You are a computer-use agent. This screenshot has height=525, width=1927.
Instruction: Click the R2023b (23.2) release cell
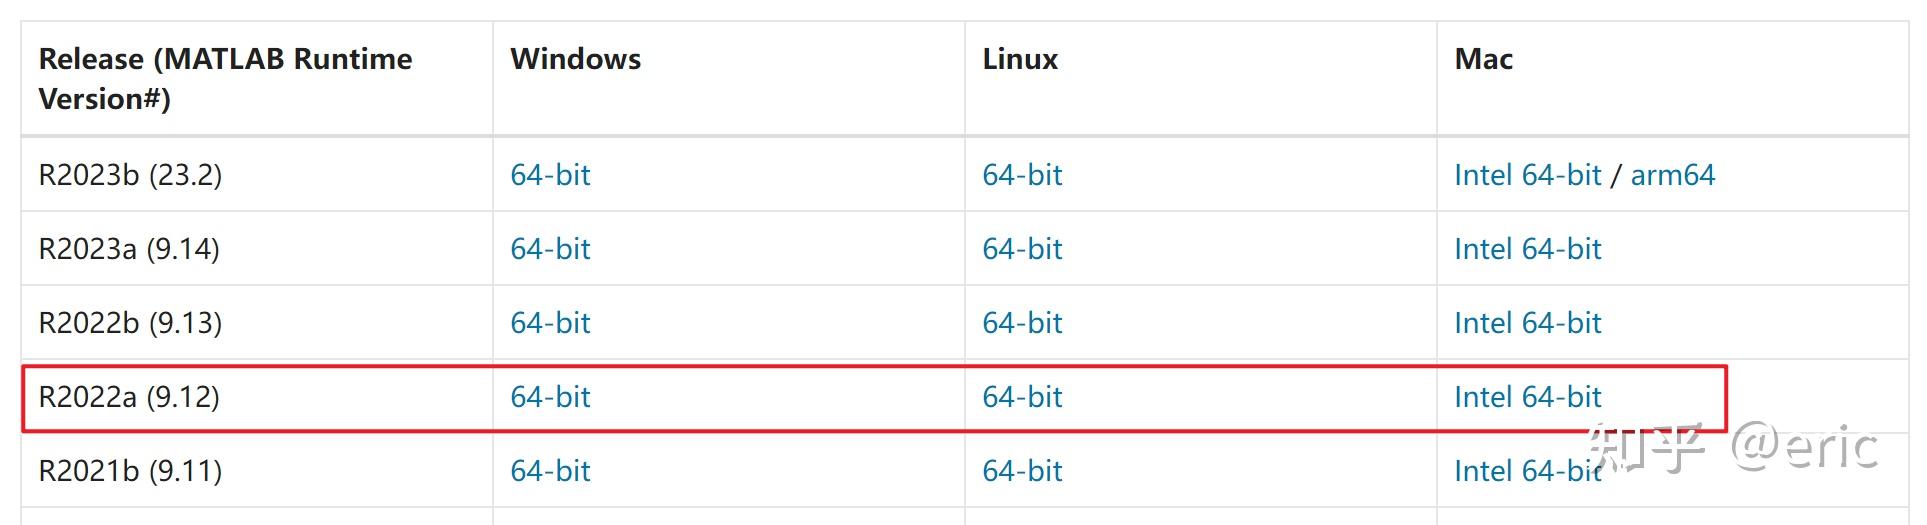pyautogui.click(x=130, y=175)
